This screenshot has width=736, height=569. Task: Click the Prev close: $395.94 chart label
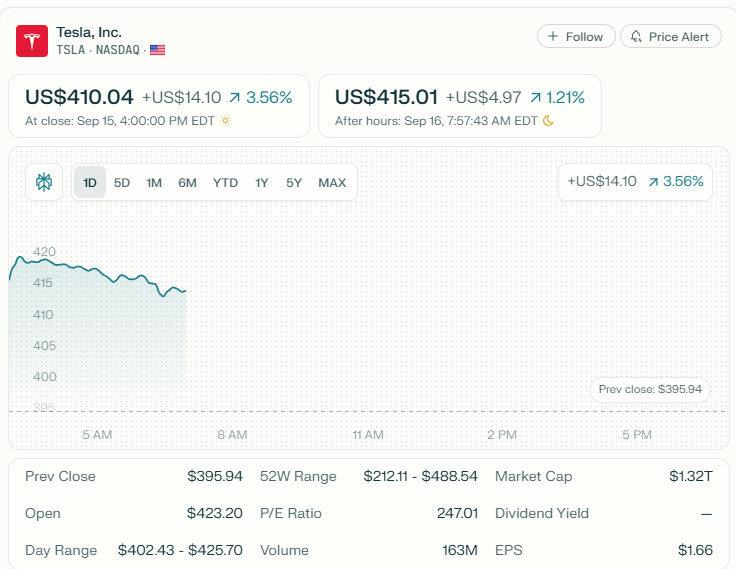click(650, 389)
